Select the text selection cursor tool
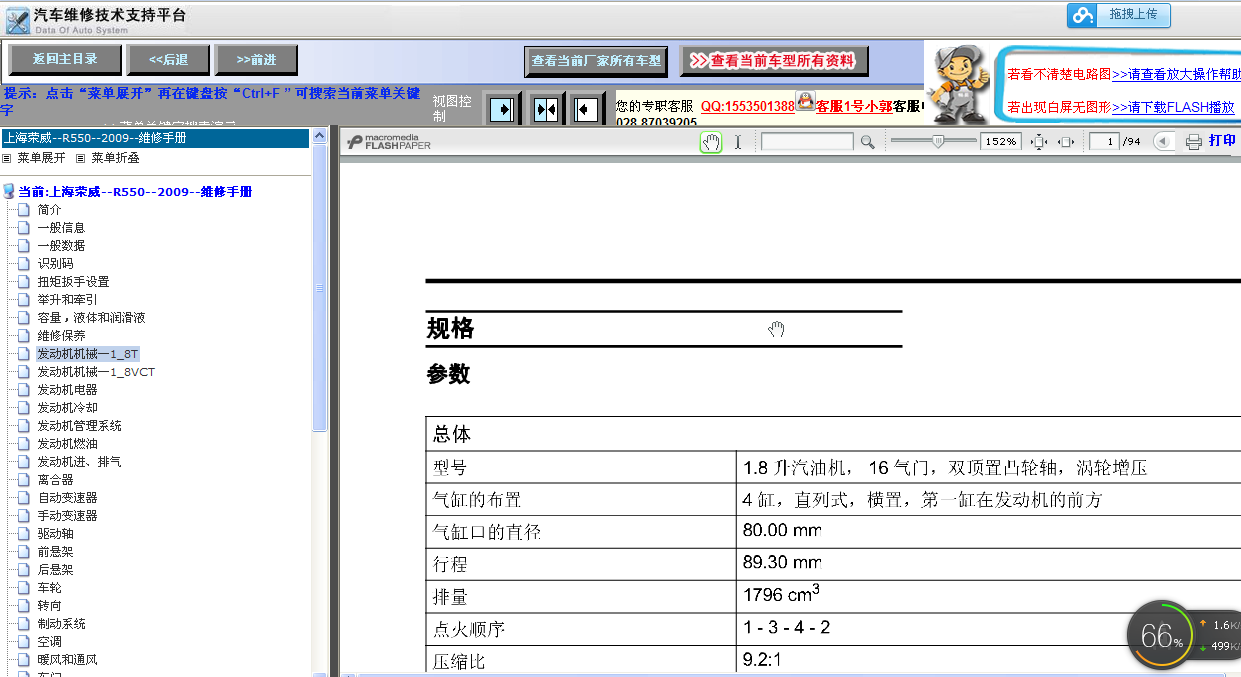 click(x=738, y=142)
